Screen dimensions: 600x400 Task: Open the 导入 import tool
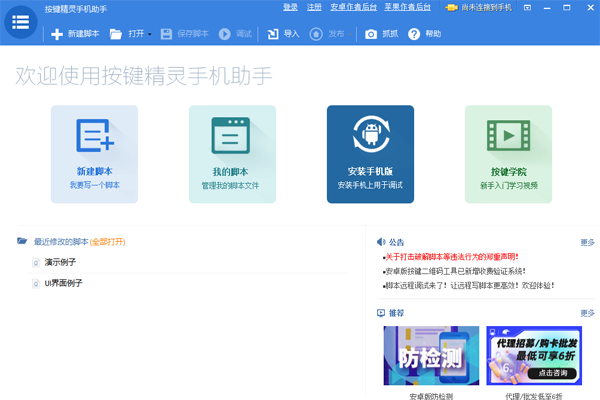pos(283,34)
